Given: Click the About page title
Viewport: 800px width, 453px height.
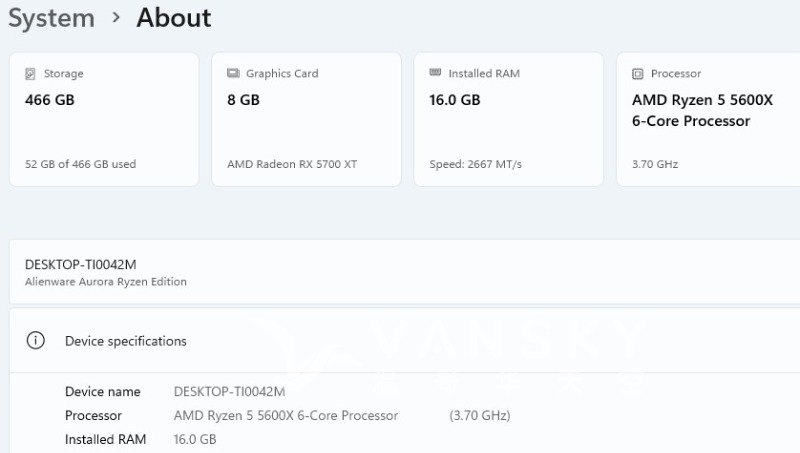Looking at the screenshot, I should click(x=174, y=18).
